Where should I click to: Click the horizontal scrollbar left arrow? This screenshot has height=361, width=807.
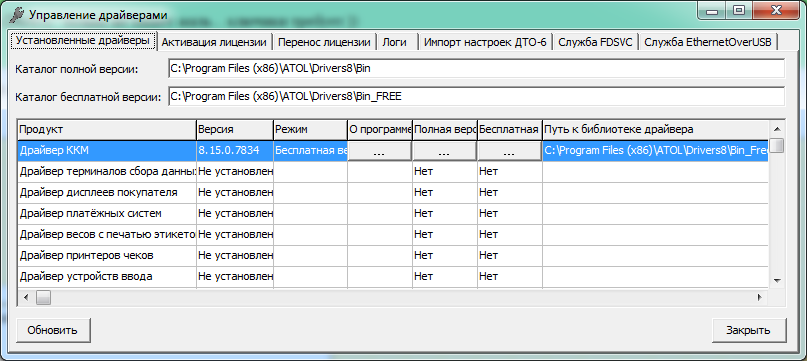click(26, 298)
